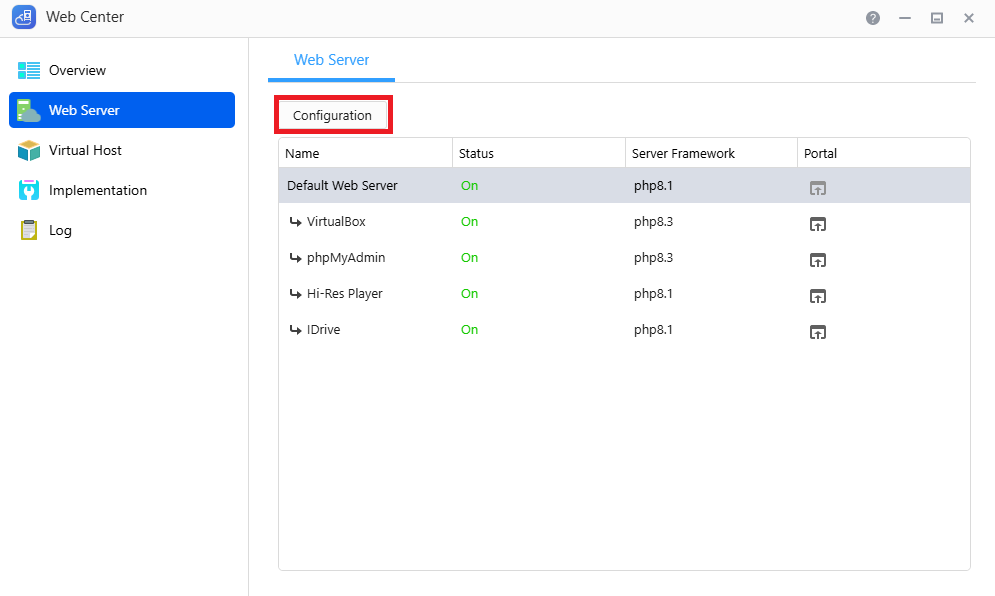Open the Implementation section
The height and width of the screenshot is (596, 995).
(122, 190)
